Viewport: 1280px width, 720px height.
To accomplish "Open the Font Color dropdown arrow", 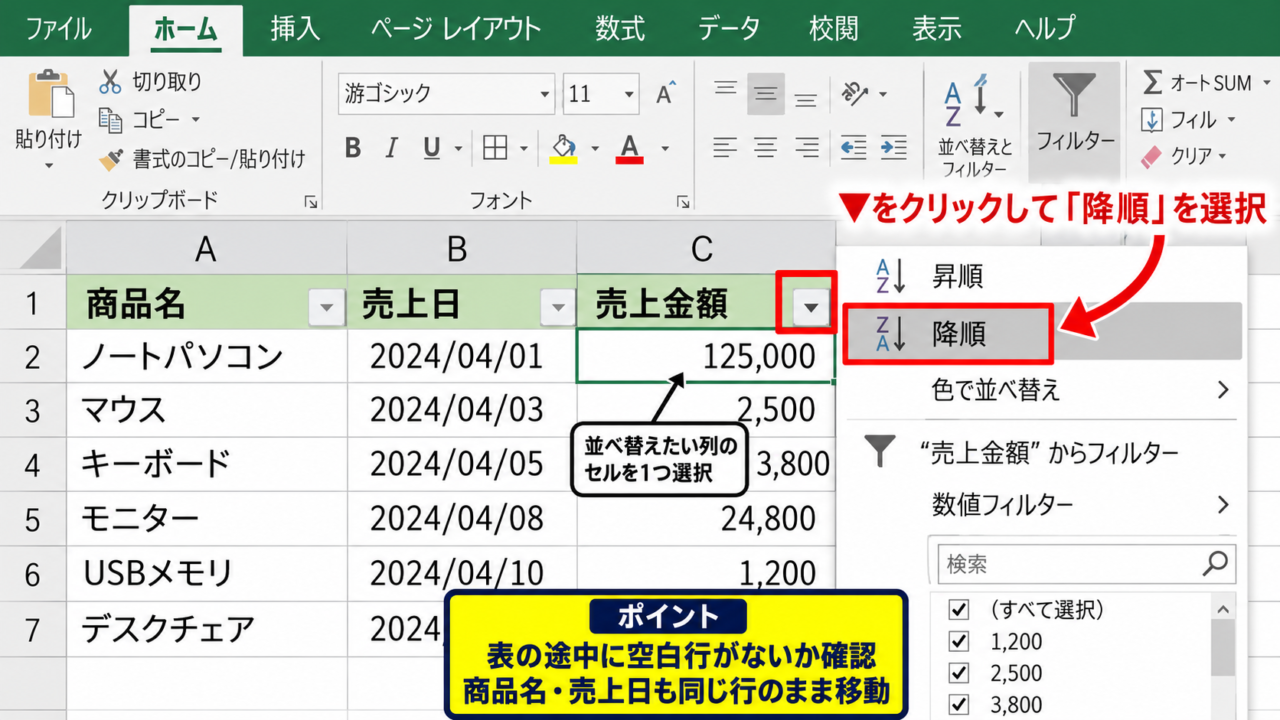I will [664, 149].
